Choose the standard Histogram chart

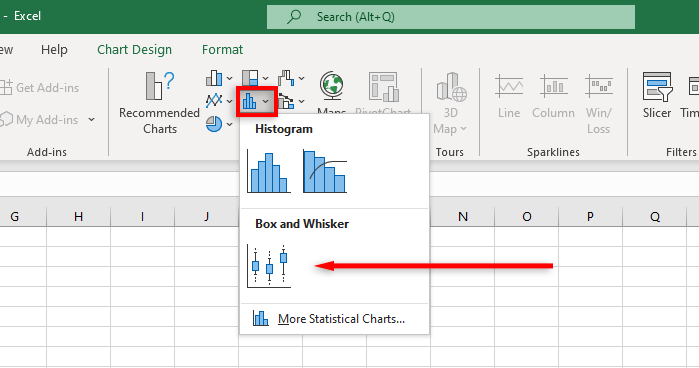(269, 171)
